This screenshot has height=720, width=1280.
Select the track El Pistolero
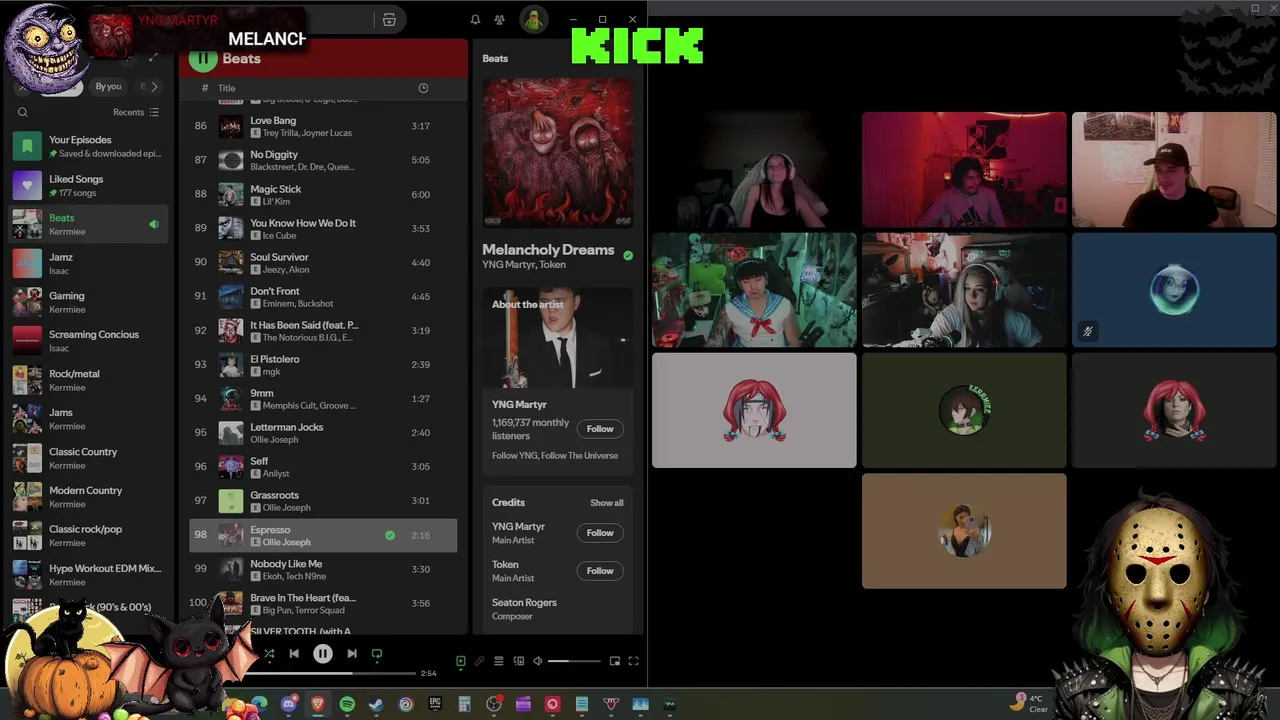[x=323, y=364]
